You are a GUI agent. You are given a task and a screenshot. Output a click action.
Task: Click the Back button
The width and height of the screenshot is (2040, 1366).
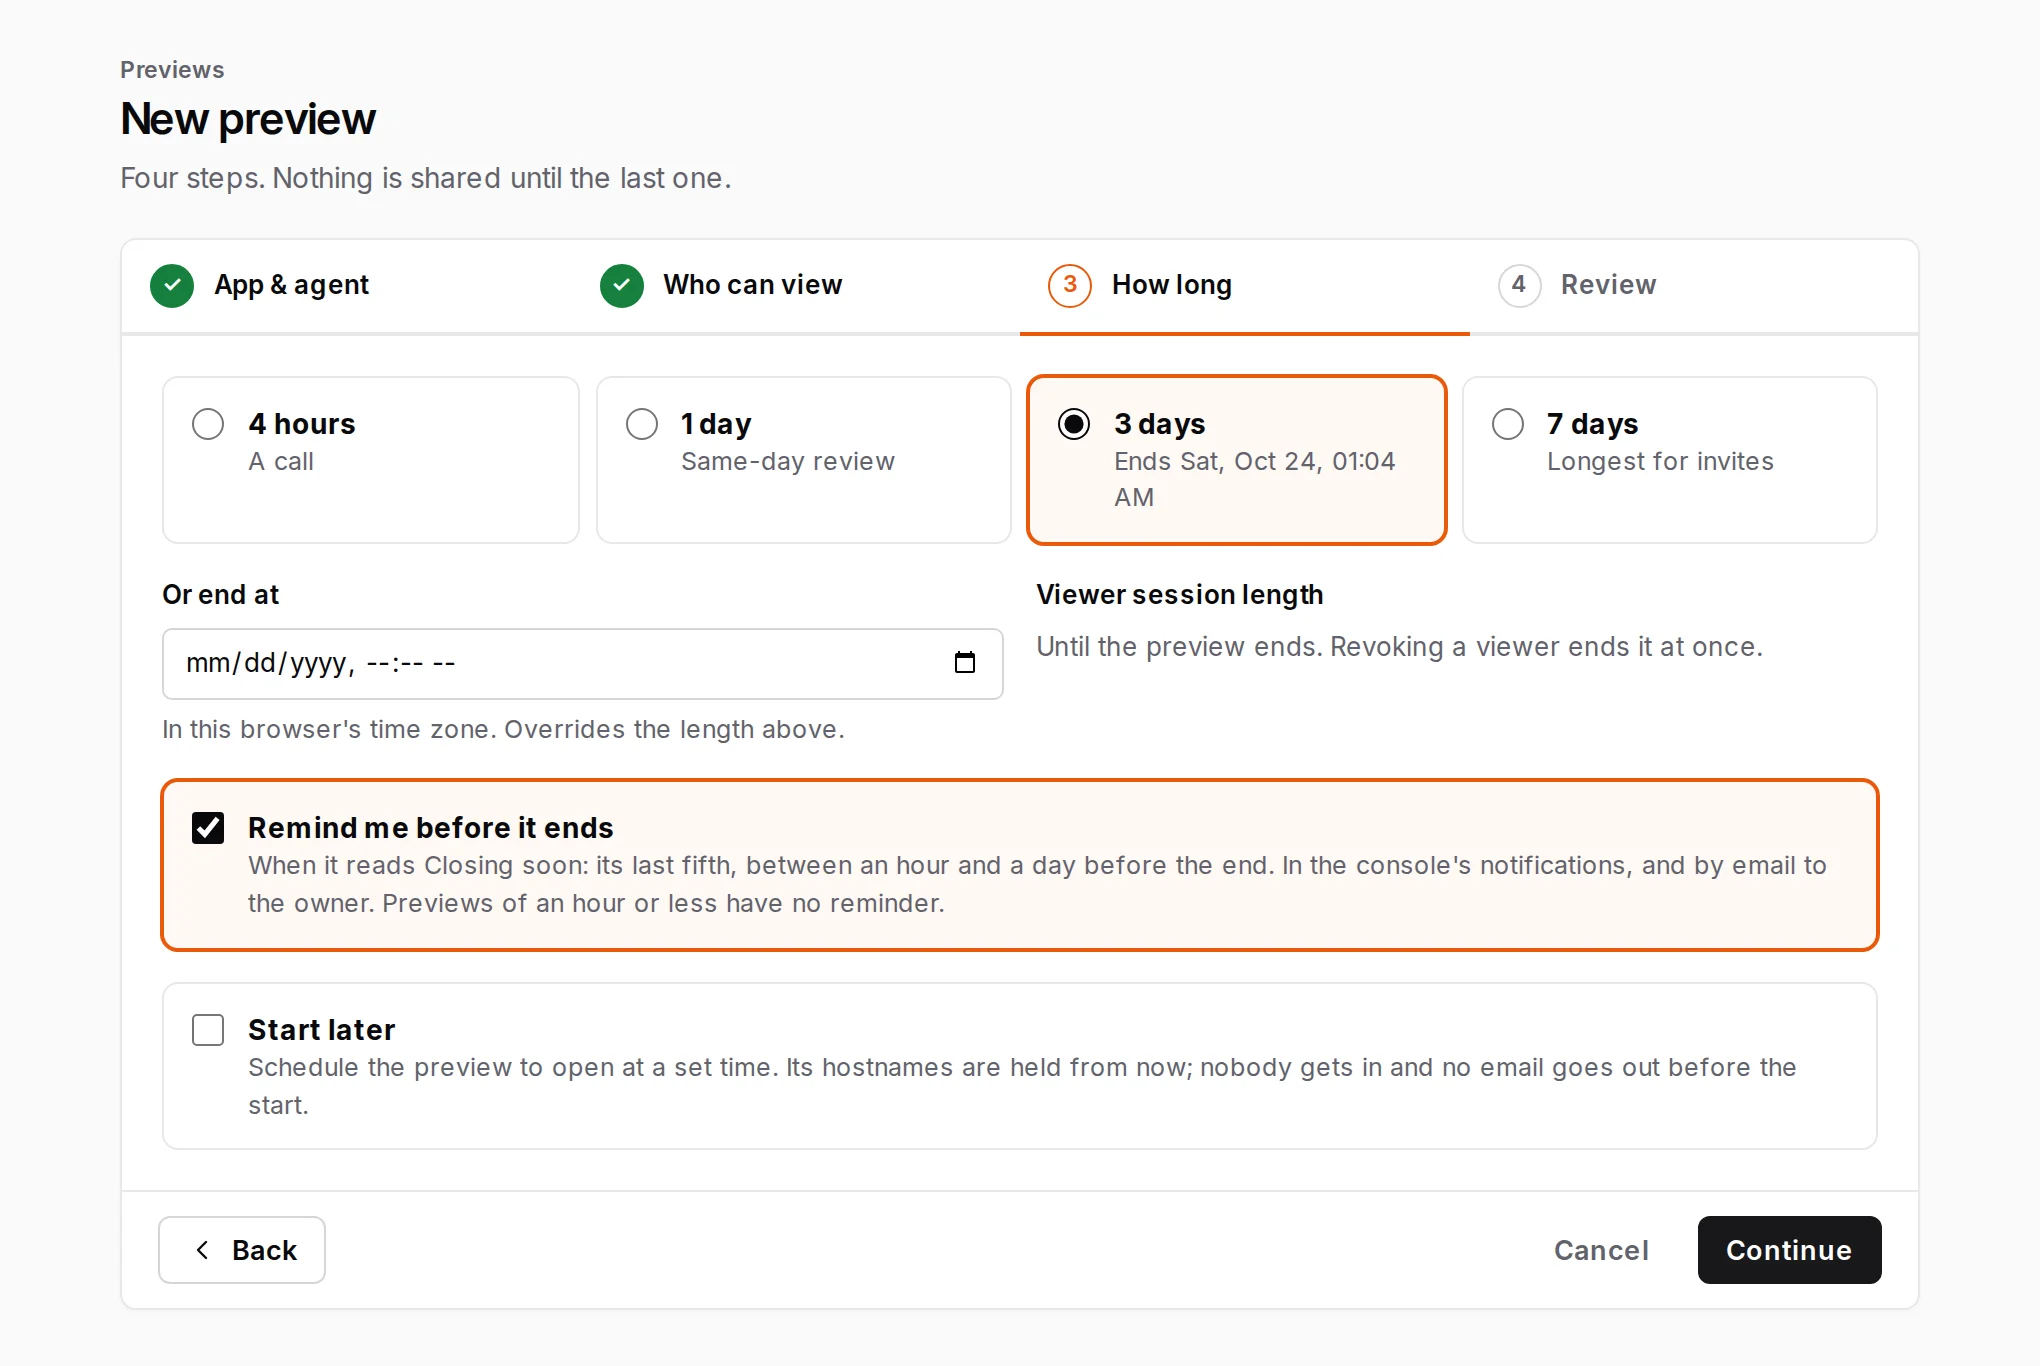[x=242, y=1250]
